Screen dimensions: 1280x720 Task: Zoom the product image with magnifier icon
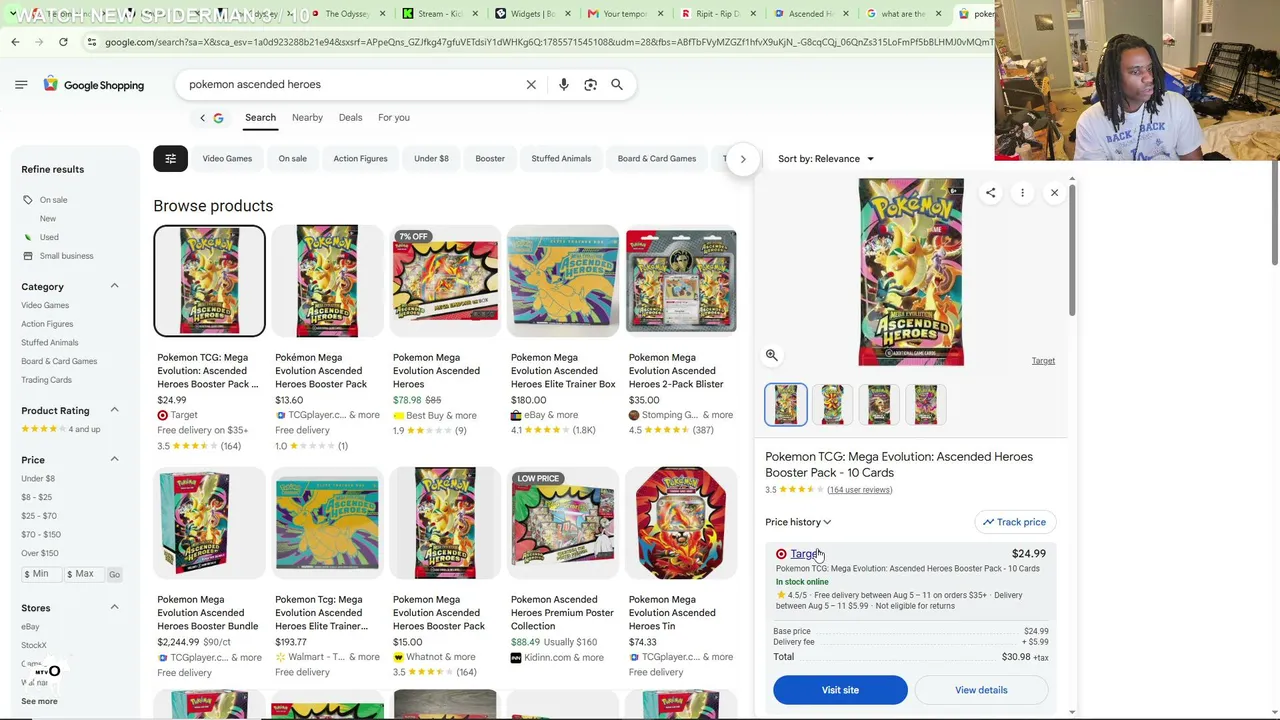pyautogui.click(x=771, y=355)
